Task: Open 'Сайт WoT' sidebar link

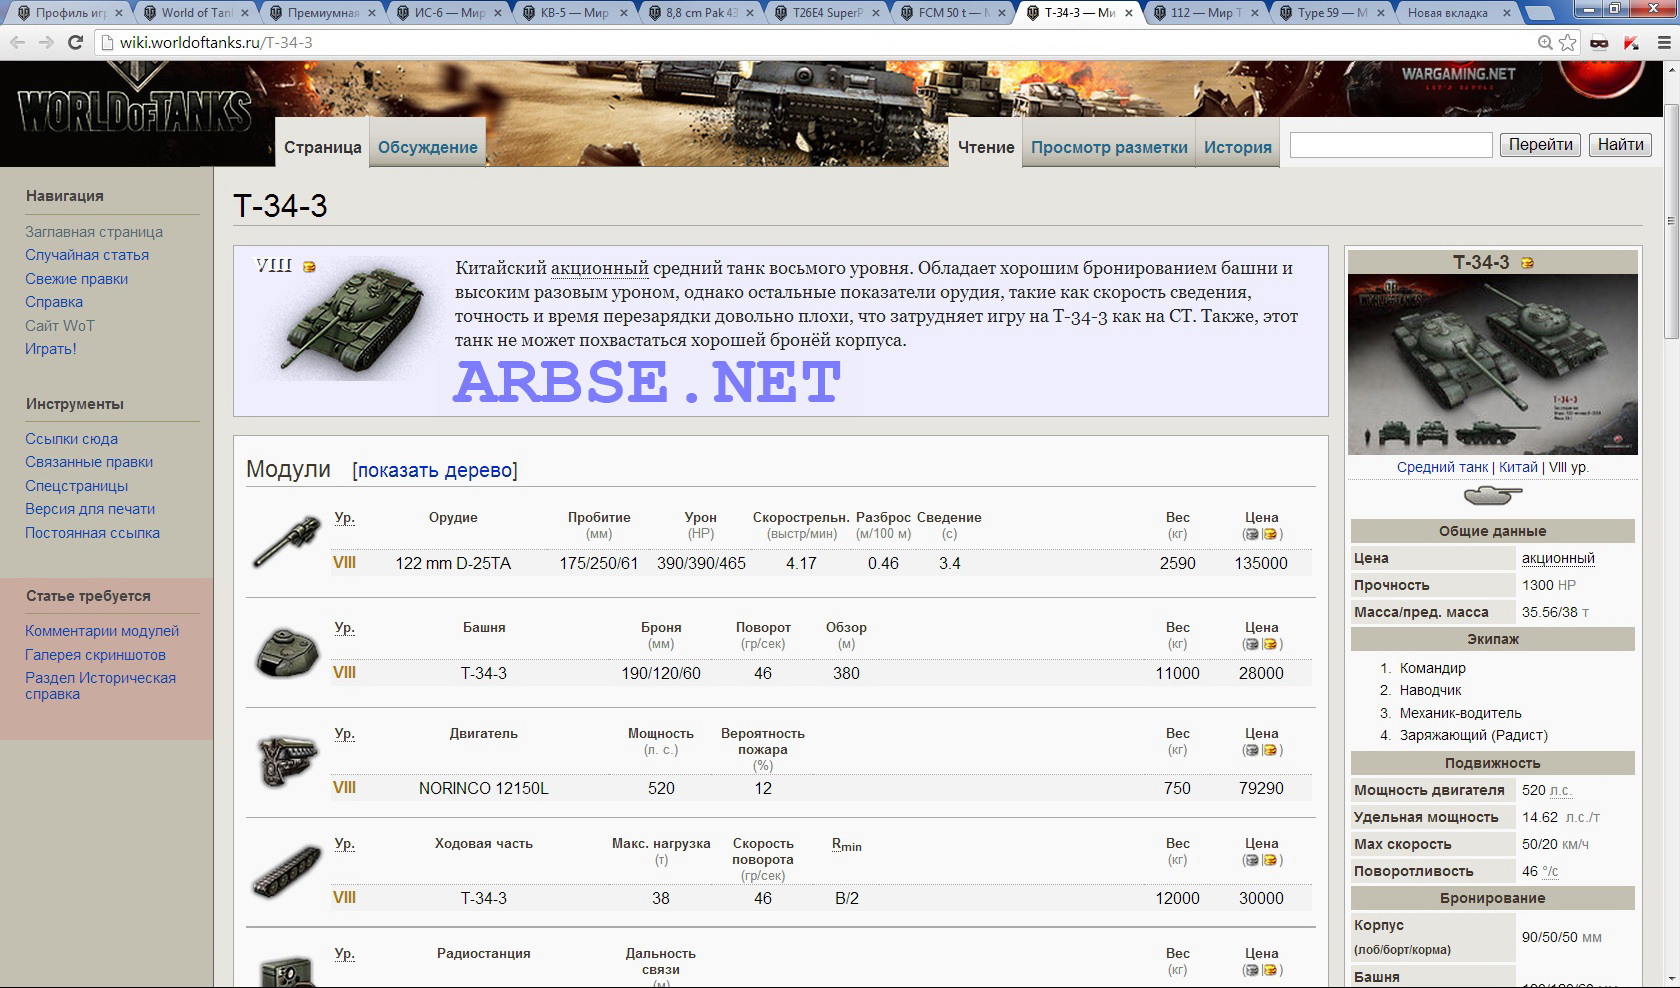Action: (x=60, y=325)
